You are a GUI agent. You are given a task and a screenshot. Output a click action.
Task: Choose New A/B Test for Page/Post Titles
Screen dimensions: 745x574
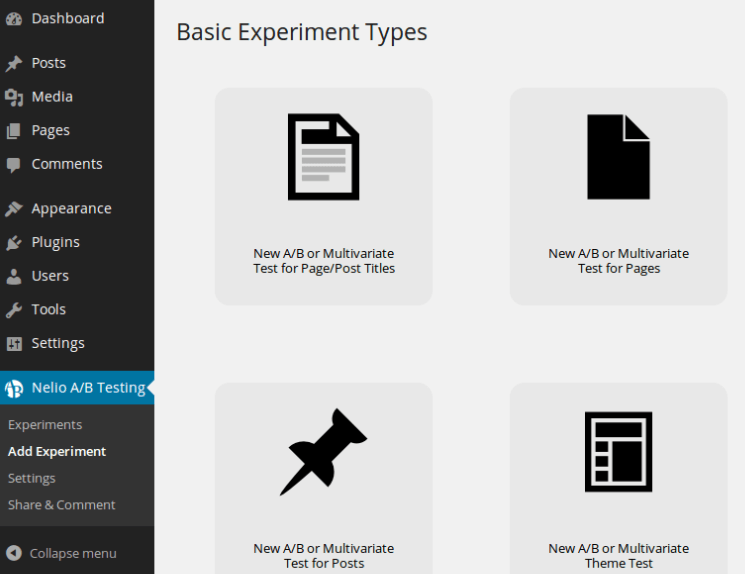(324, 196)
